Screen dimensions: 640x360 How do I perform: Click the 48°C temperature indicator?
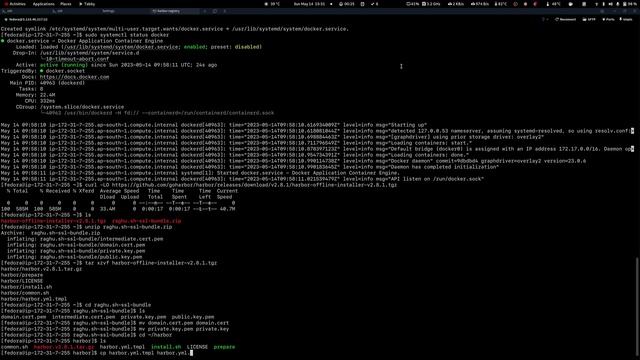tap(554, 4)
